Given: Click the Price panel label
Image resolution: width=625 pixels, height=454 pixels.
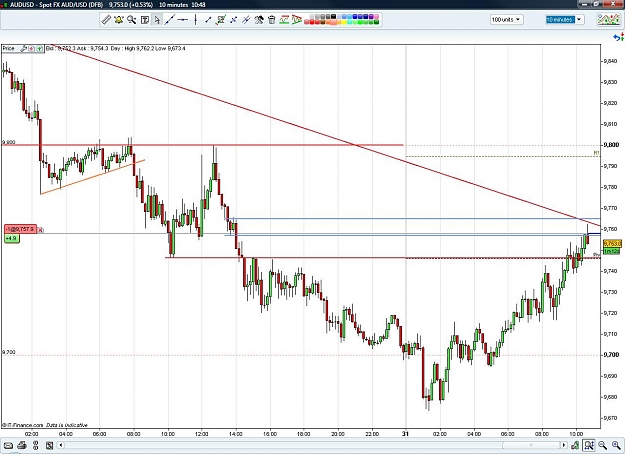Looking at the screenshot, I should pyautogui.click(x=8, y=49).
